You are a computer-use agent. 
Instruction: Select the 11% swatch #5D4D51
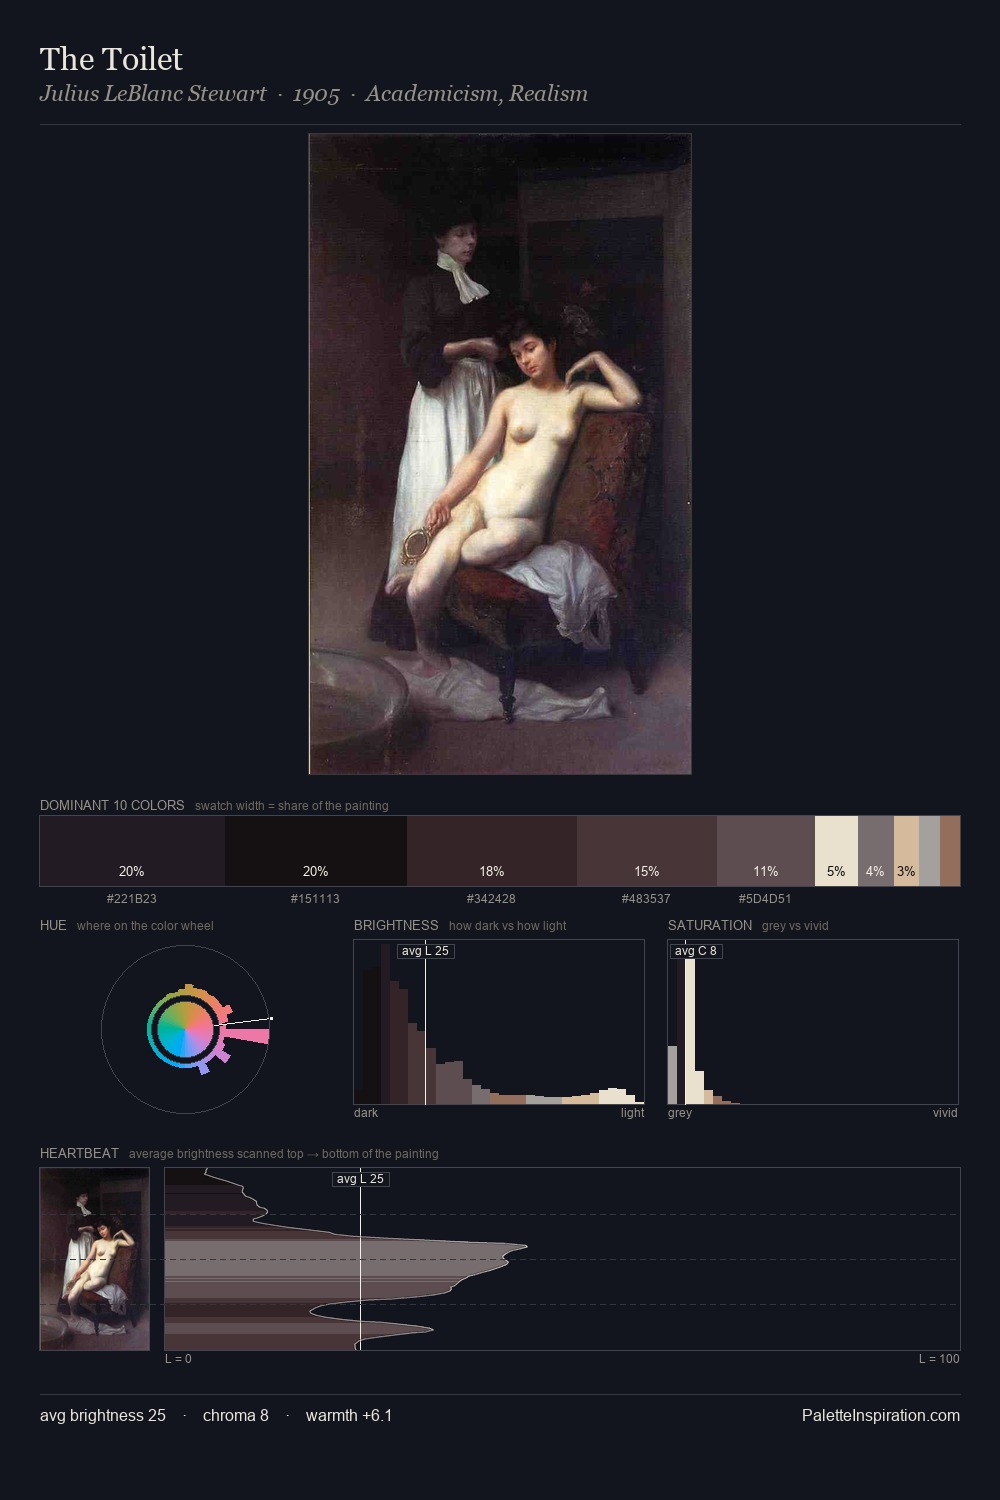click(x=766, y=851)
